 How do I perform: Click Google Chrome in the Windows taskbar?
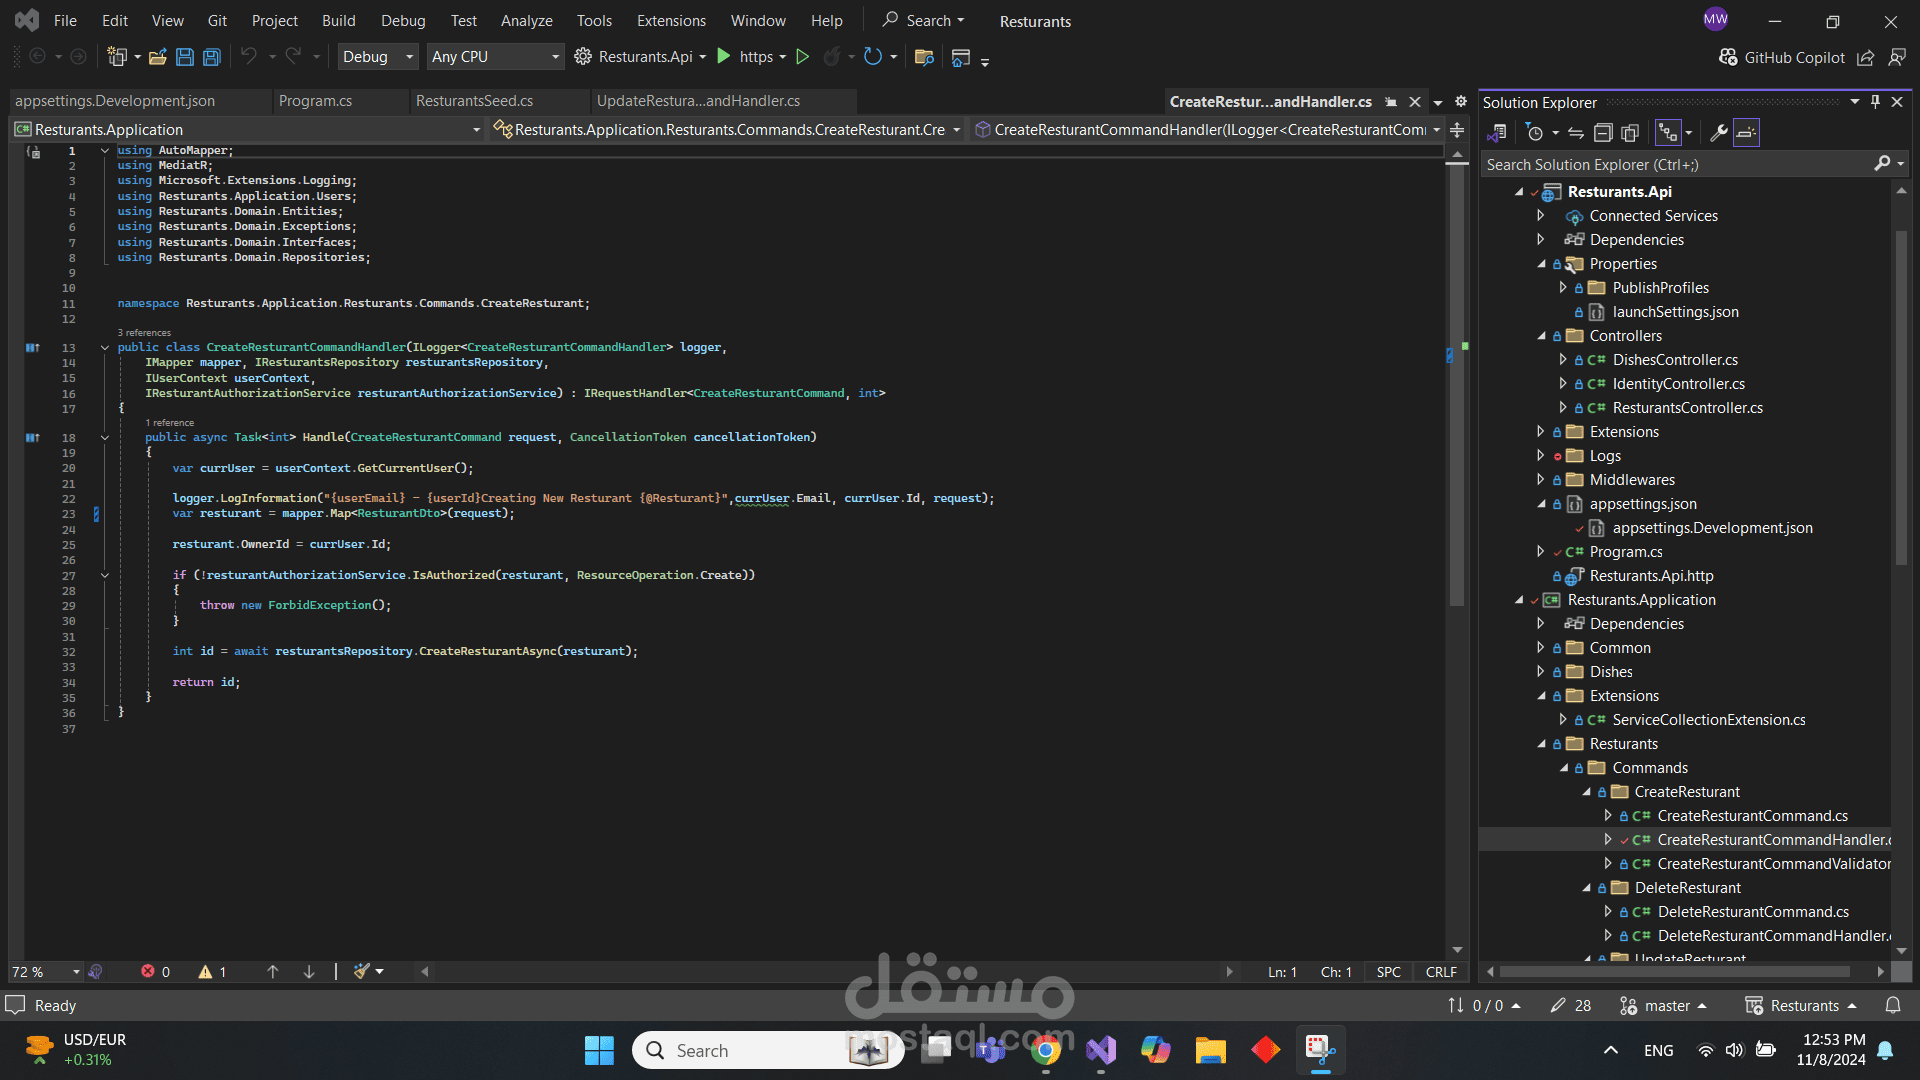[x=1046, y=1051]
